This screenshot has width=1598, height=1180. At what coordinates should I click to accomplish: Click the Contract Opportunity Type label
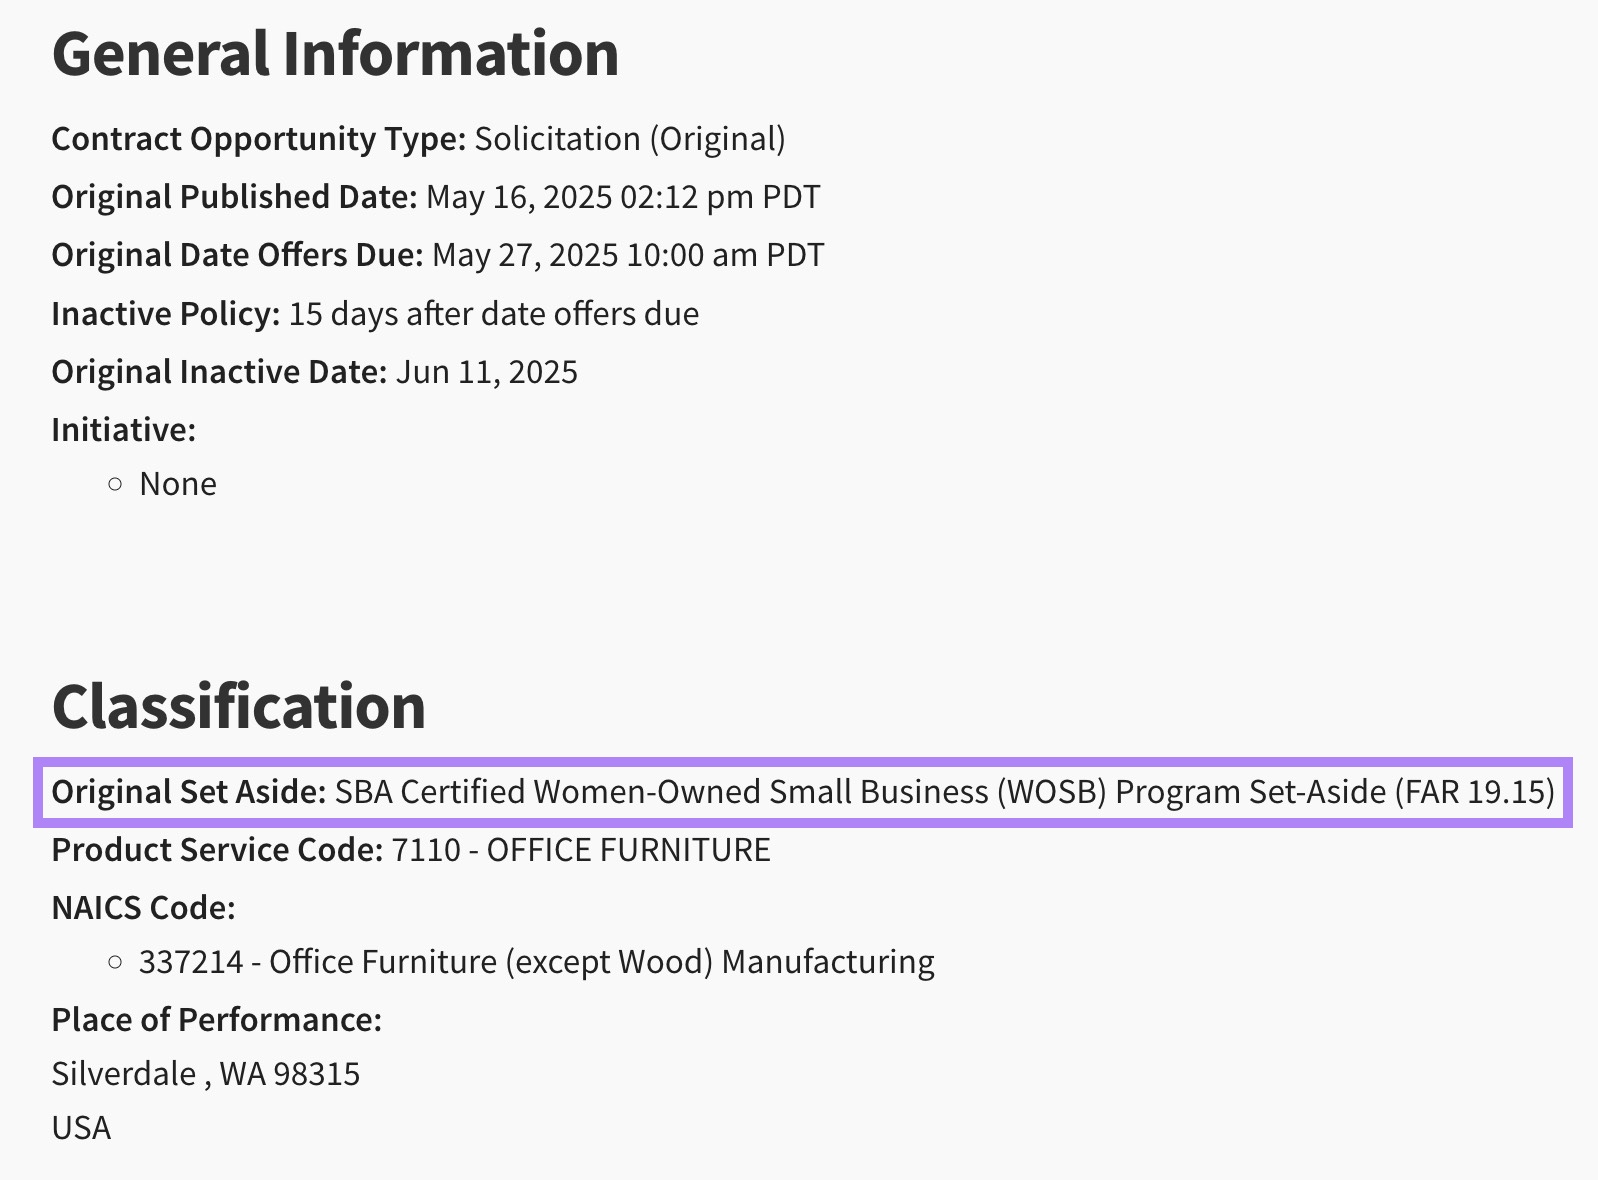(x=258, y=139)
